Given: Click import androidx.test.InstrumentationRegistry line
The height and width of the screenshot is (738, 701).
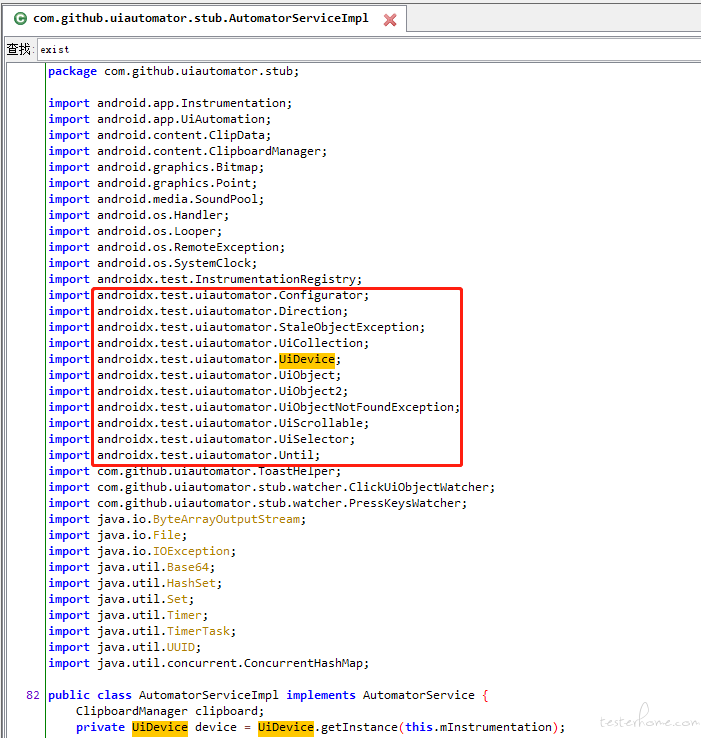Looking at the screenshot, I should pos(205,279).
